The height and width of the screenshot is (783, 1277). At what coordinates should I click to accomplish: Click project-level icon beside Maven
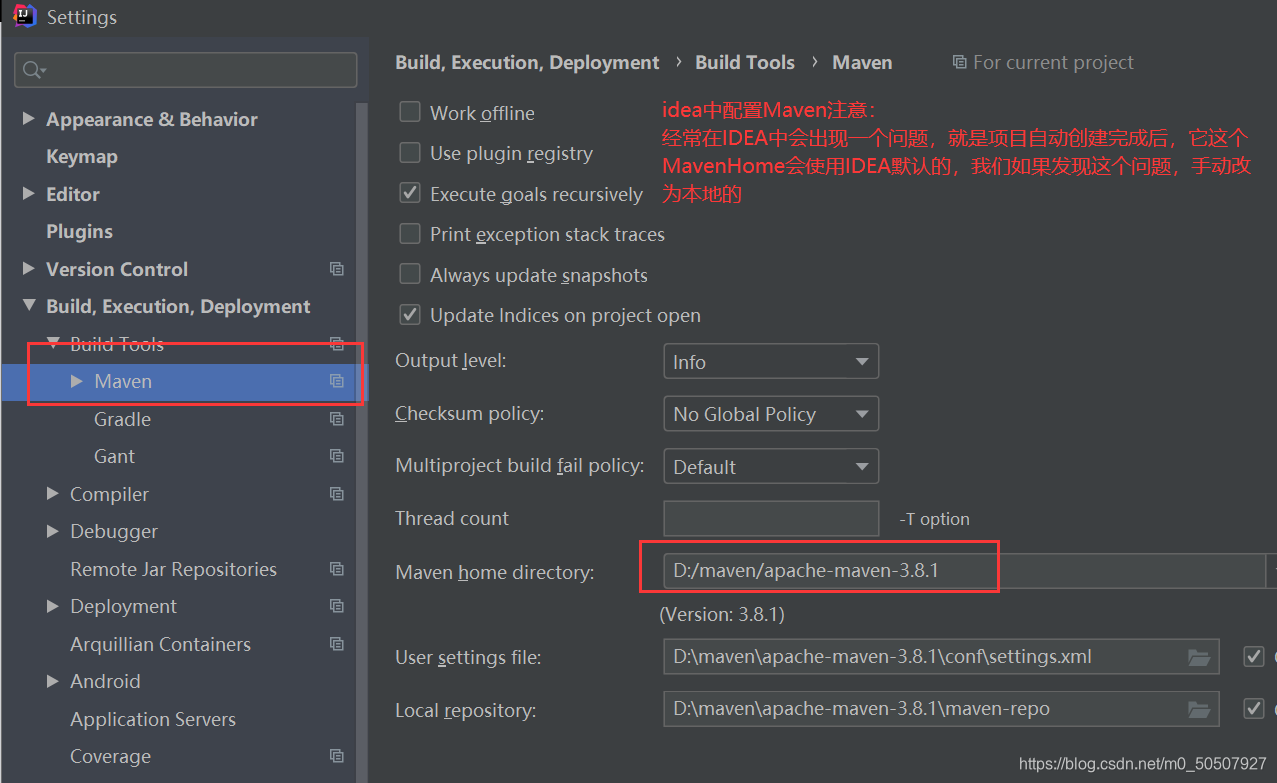(337, 381)
